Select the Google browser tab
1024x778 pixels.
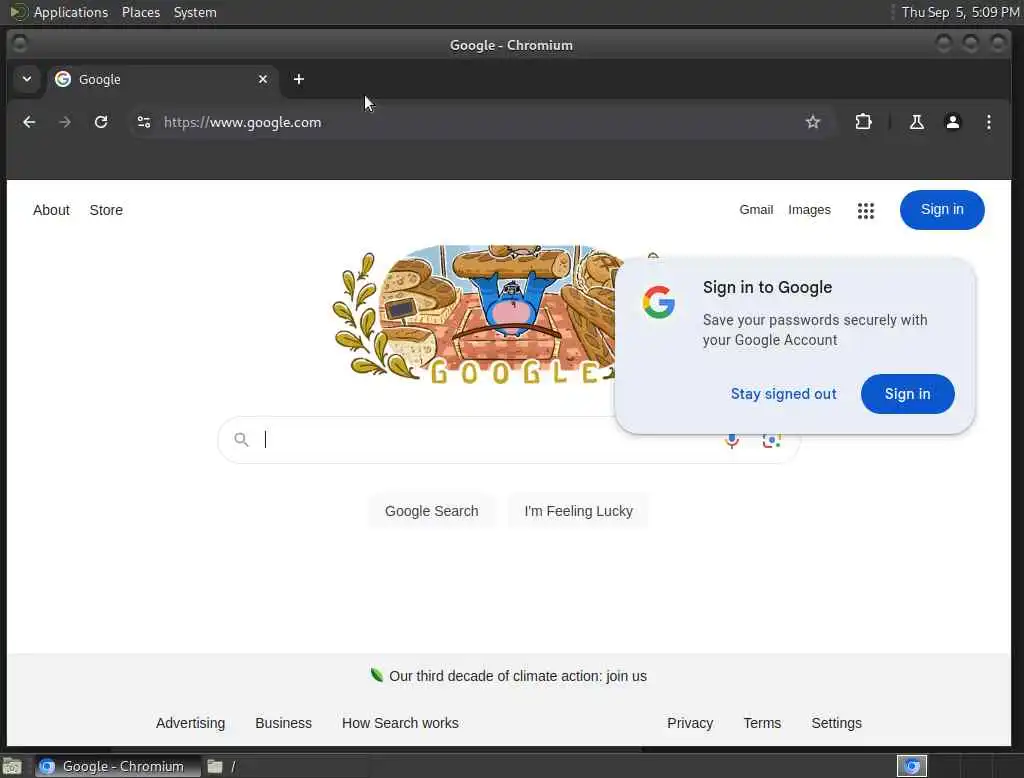point(162,79)
